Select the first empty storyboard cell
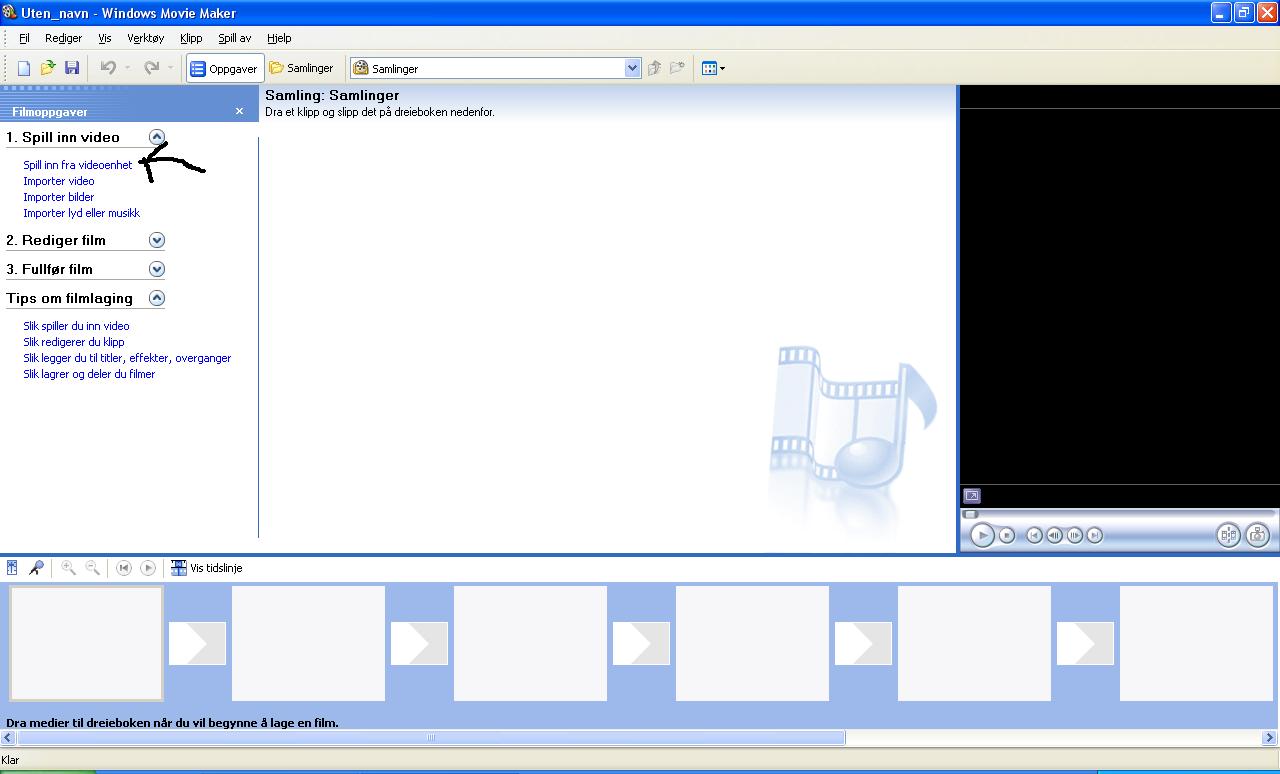 [x=86, y=643]
